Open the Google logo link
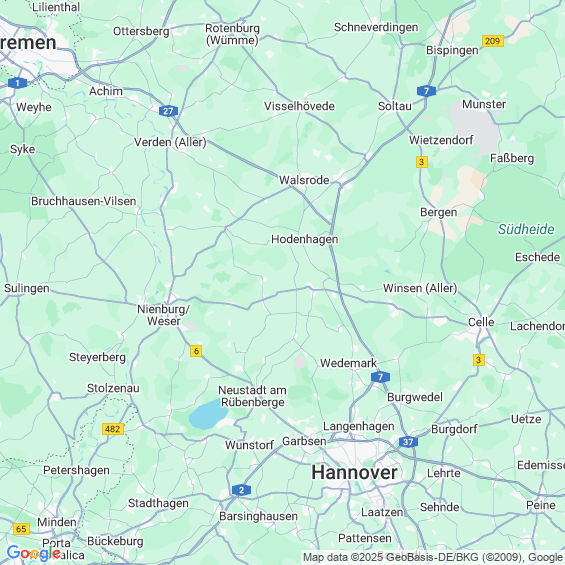565x565 pixels. (34, 552)
